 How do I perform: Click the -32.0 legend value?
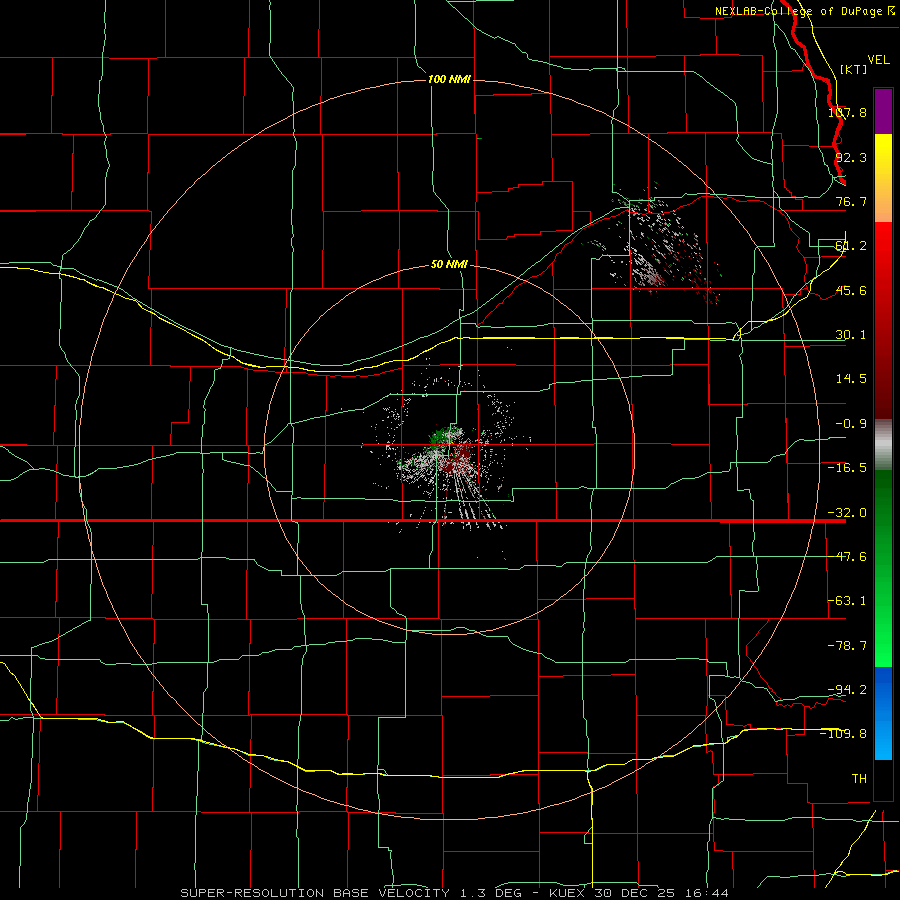tap(847, 513)
